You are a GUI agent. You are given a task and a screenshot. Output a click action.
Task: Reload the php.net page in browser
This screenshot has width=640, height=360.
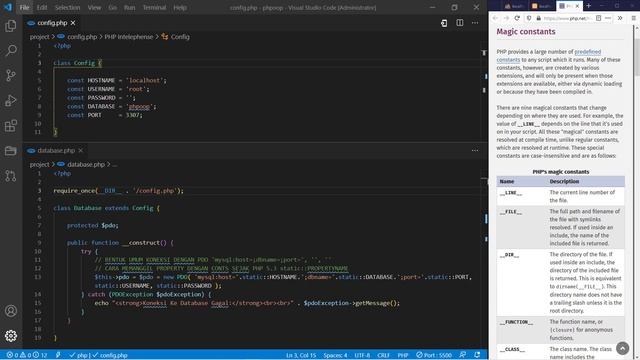click(517, 18)
